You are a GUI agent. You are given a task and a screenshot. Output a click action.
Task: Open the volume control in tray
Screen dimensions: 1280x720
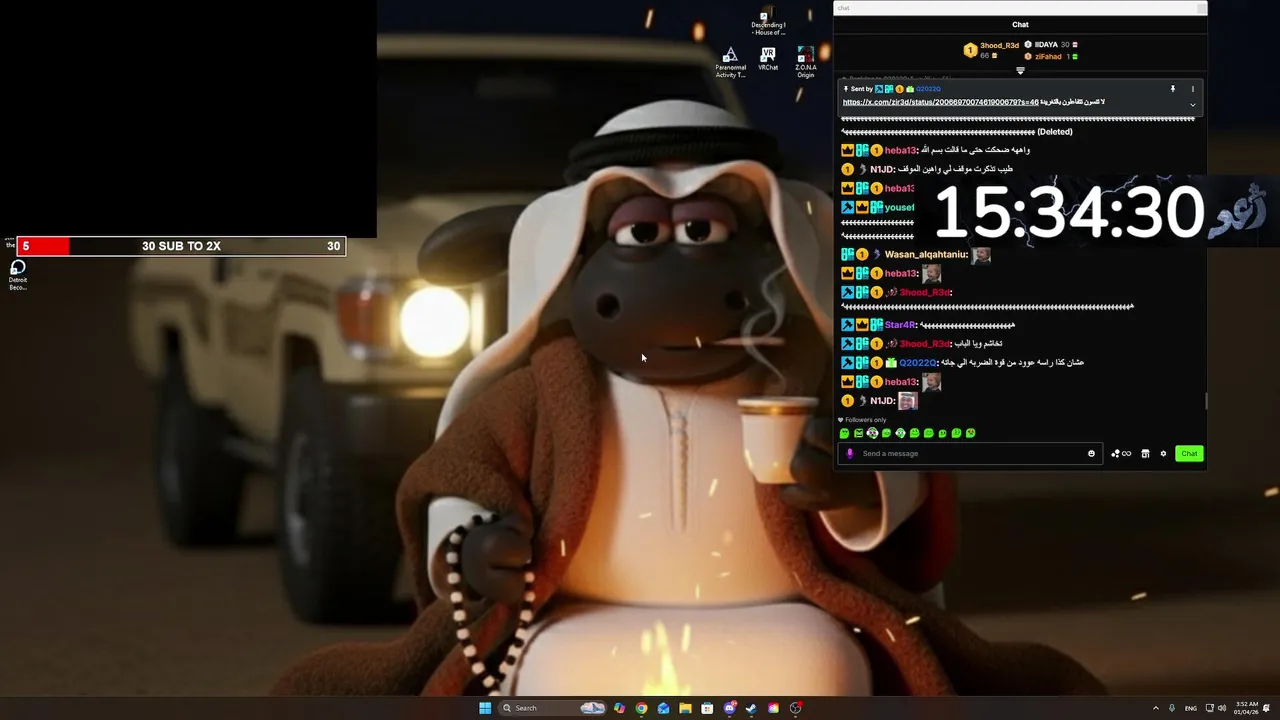click(1222, 708)
